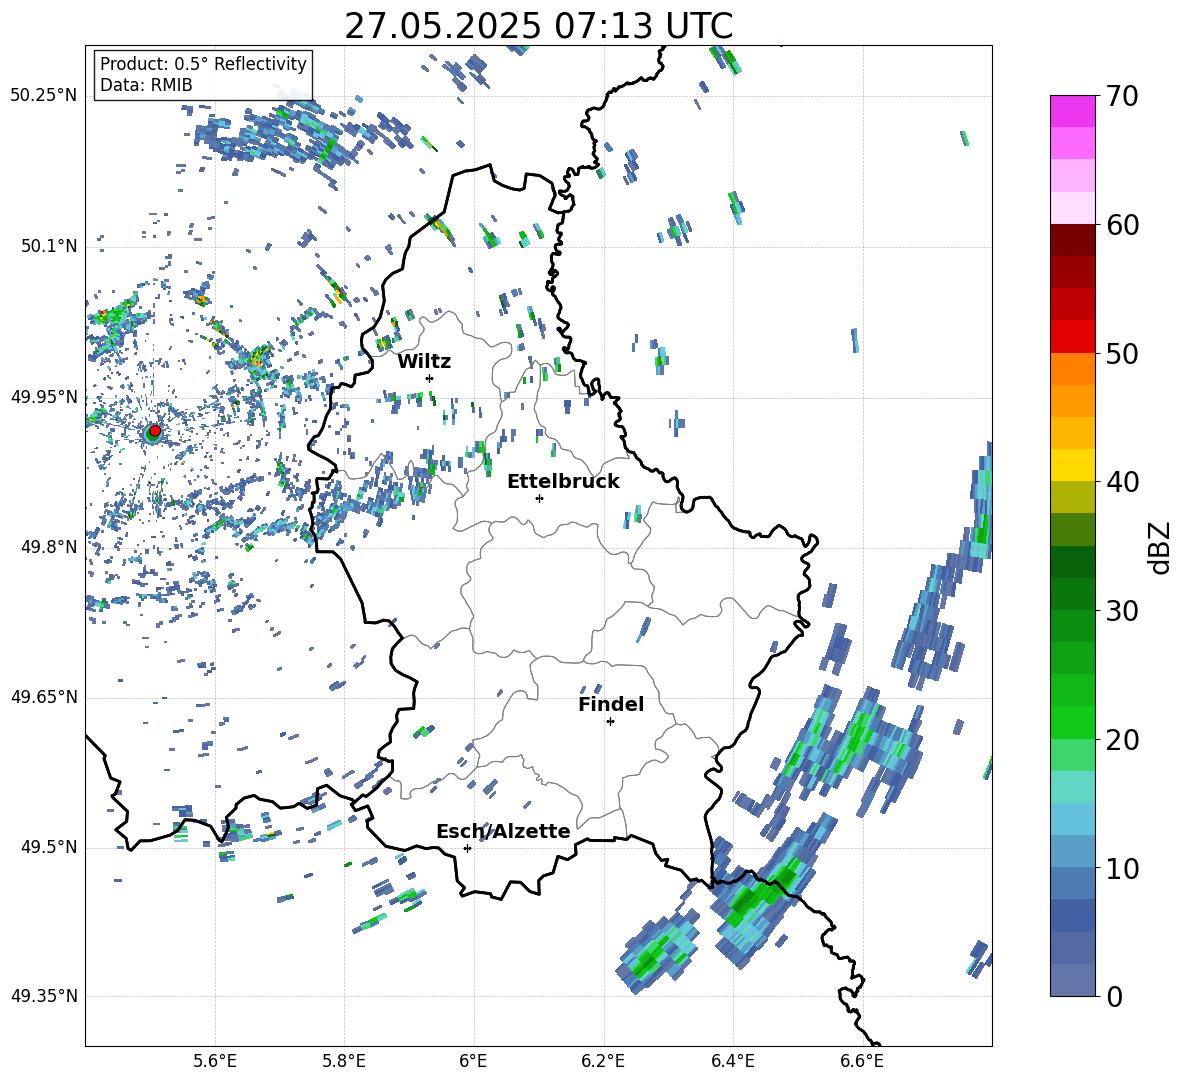Click the 49.95°N latitude label
The width and height of the screenshot is (1184, 1081).
pos(44,397)
